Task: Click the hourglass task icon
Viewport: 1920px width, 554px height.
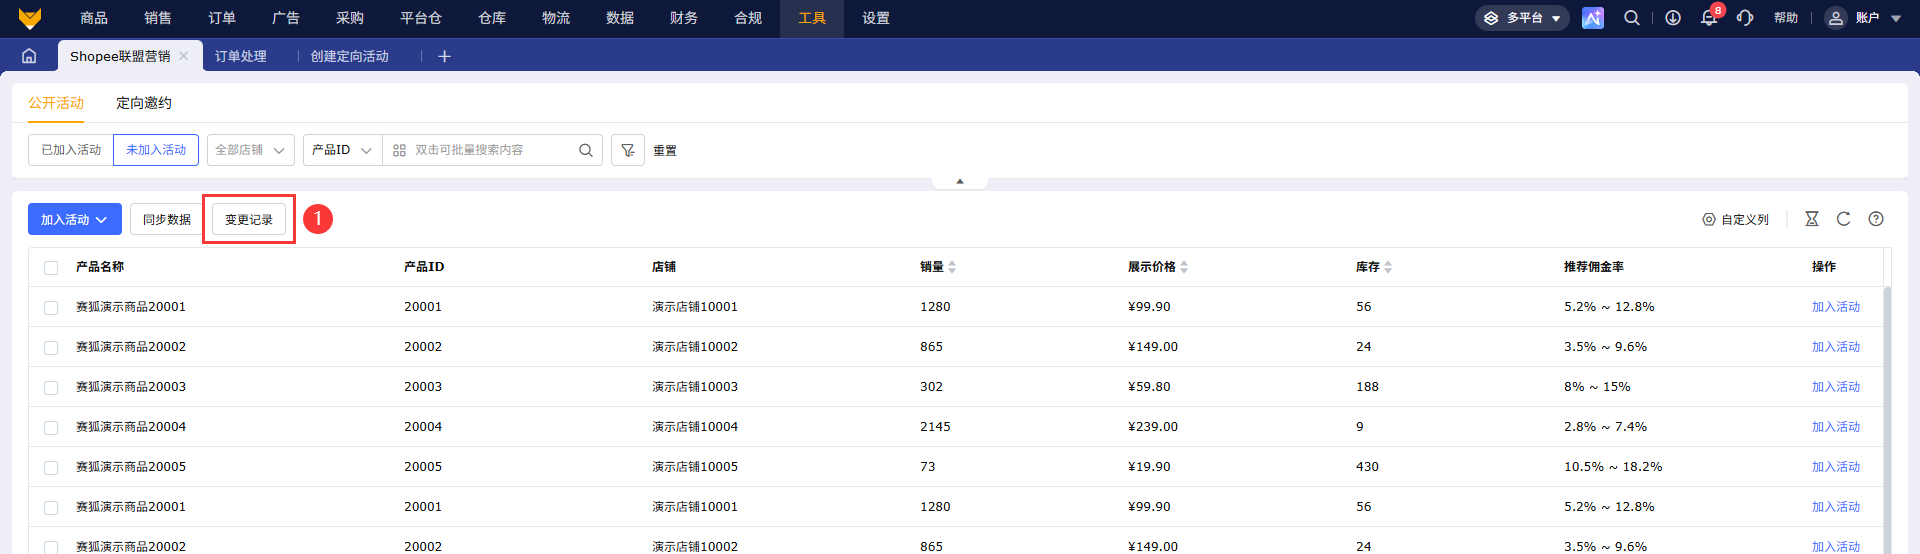Action: [x=1811, y=219]
